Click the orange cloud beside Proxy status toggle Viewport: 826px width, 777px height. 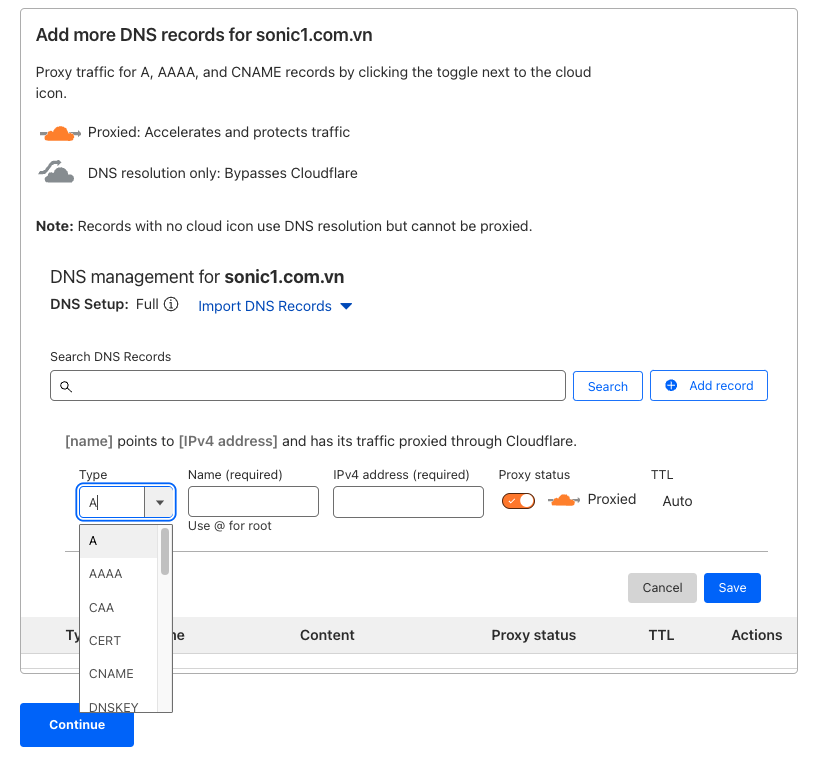[564, 500]
